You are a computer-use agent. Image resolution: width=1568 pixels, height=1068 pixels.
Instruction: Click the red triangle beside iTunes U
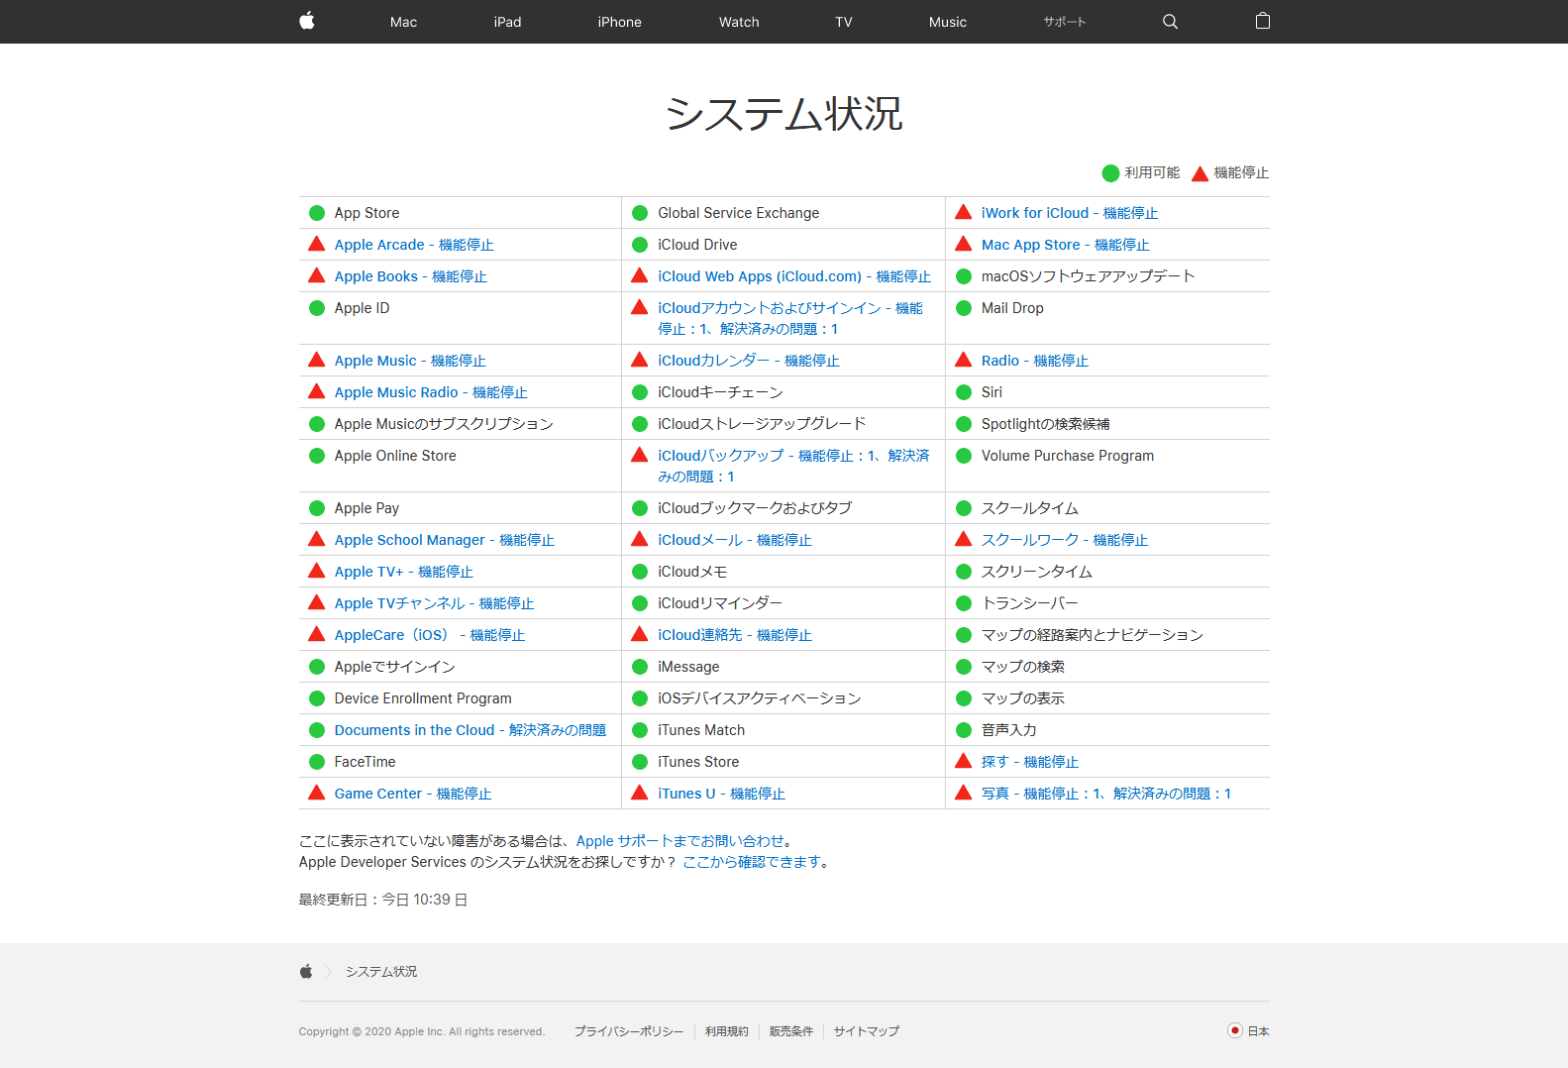click(640, 793)
